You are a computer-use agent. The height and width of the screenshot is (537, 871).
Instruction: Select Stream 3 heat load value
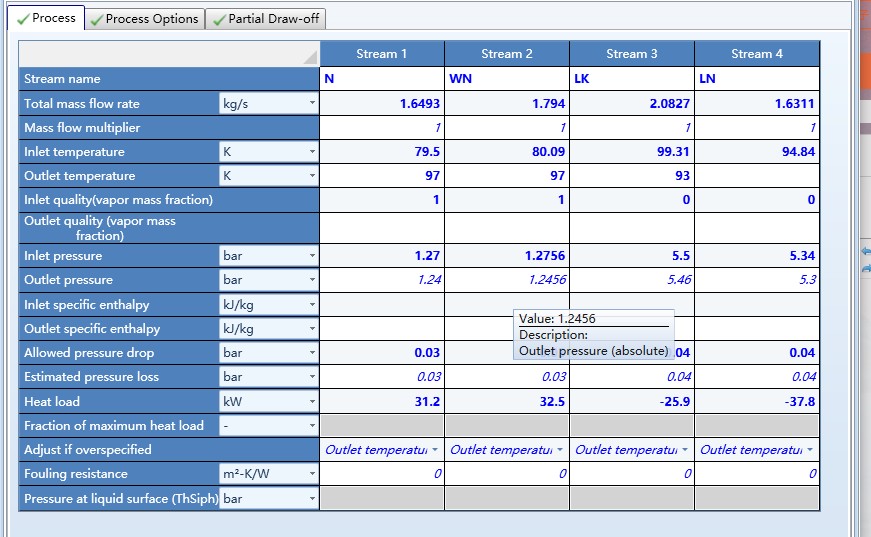(631, 402)
